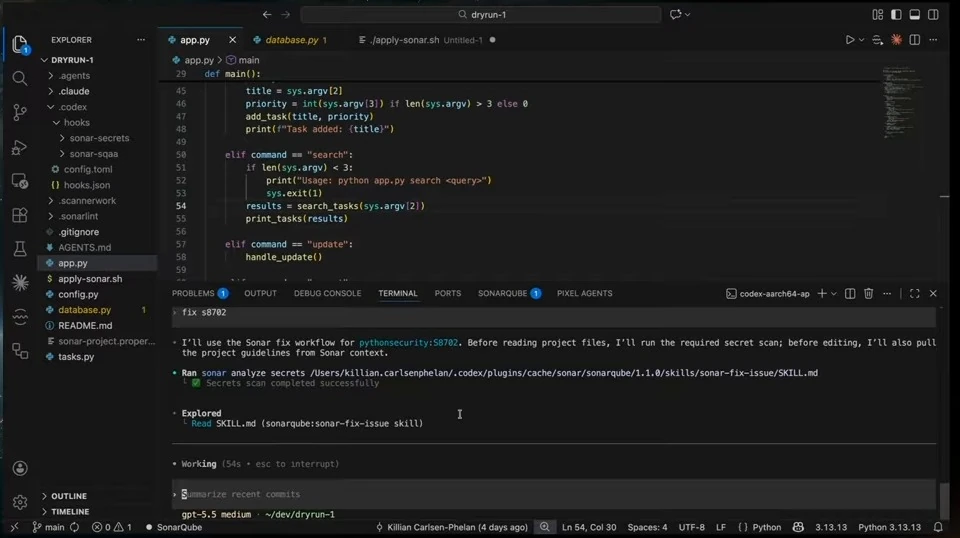Click the Go Forward arrow in title bar
Image resolution: width=960 pixels, height=538 pixels.
tap(285, 14)
